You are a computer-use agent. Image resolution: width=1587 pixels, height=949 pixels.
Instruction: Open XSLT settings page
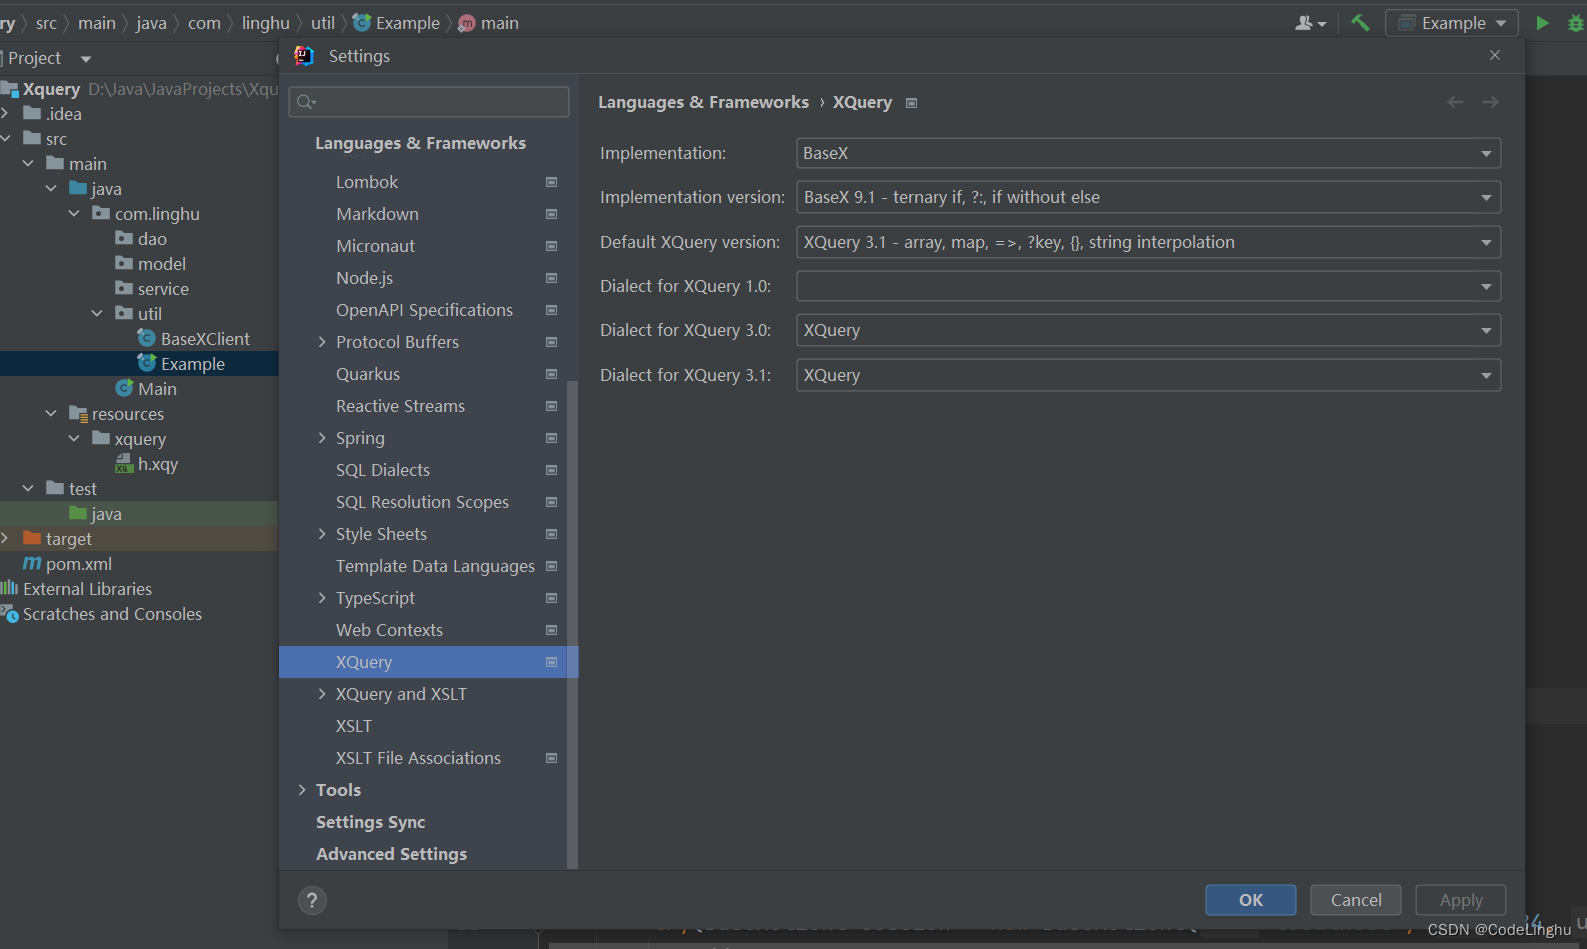[354, 726]
